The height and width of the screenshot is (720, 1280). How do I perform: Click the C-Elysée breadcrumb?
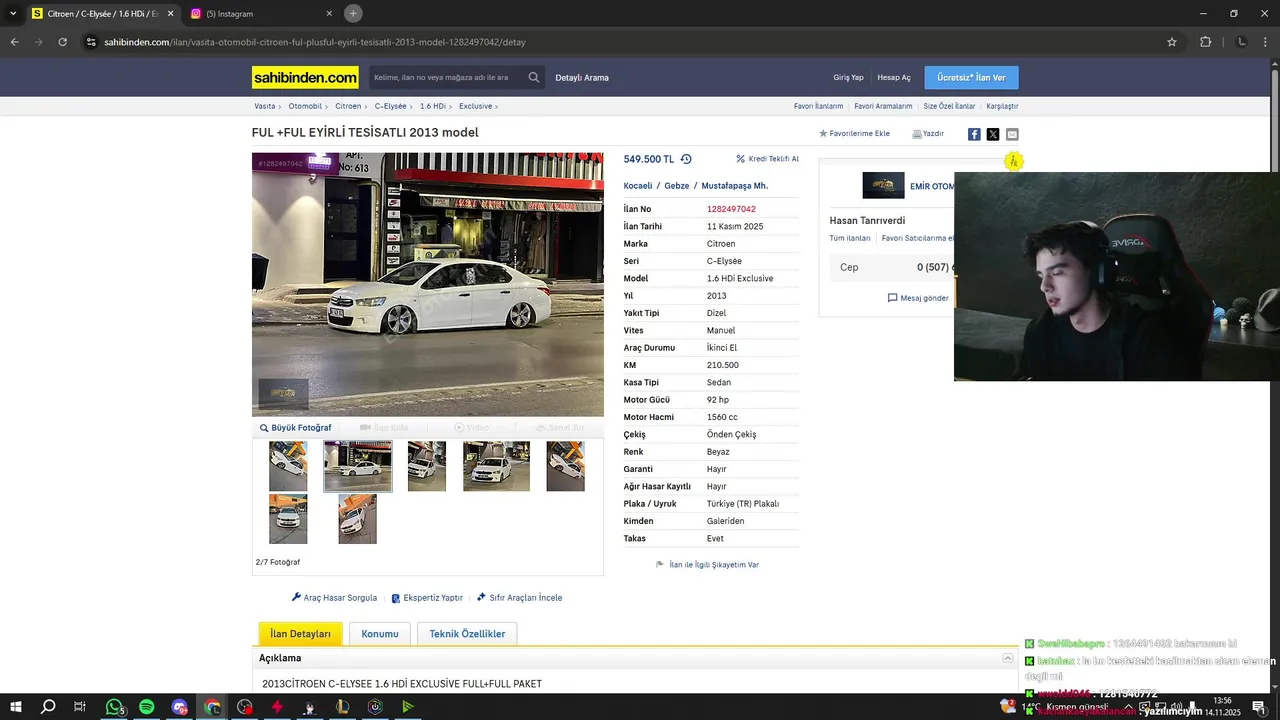point(391,106)
